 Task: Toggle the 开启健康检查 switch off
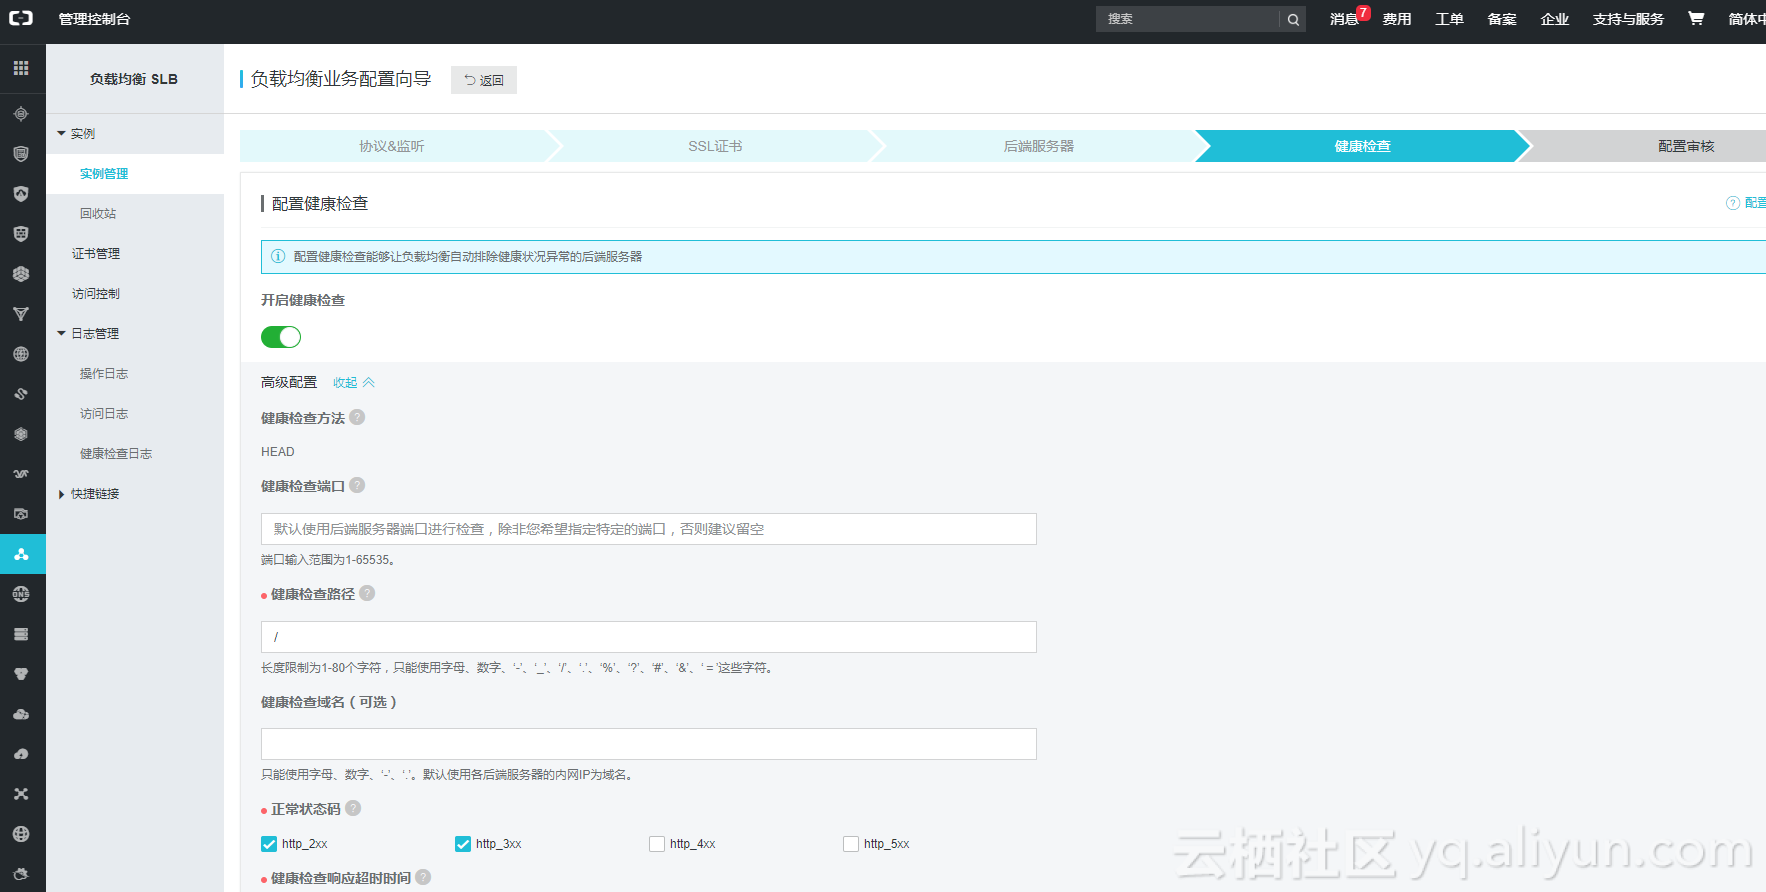point(281,337)
